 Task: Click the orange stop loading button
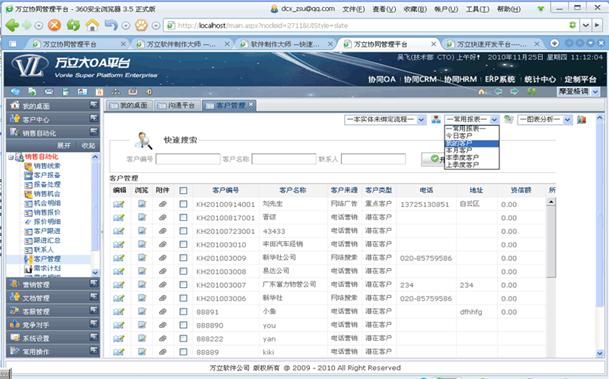point(54,26)
